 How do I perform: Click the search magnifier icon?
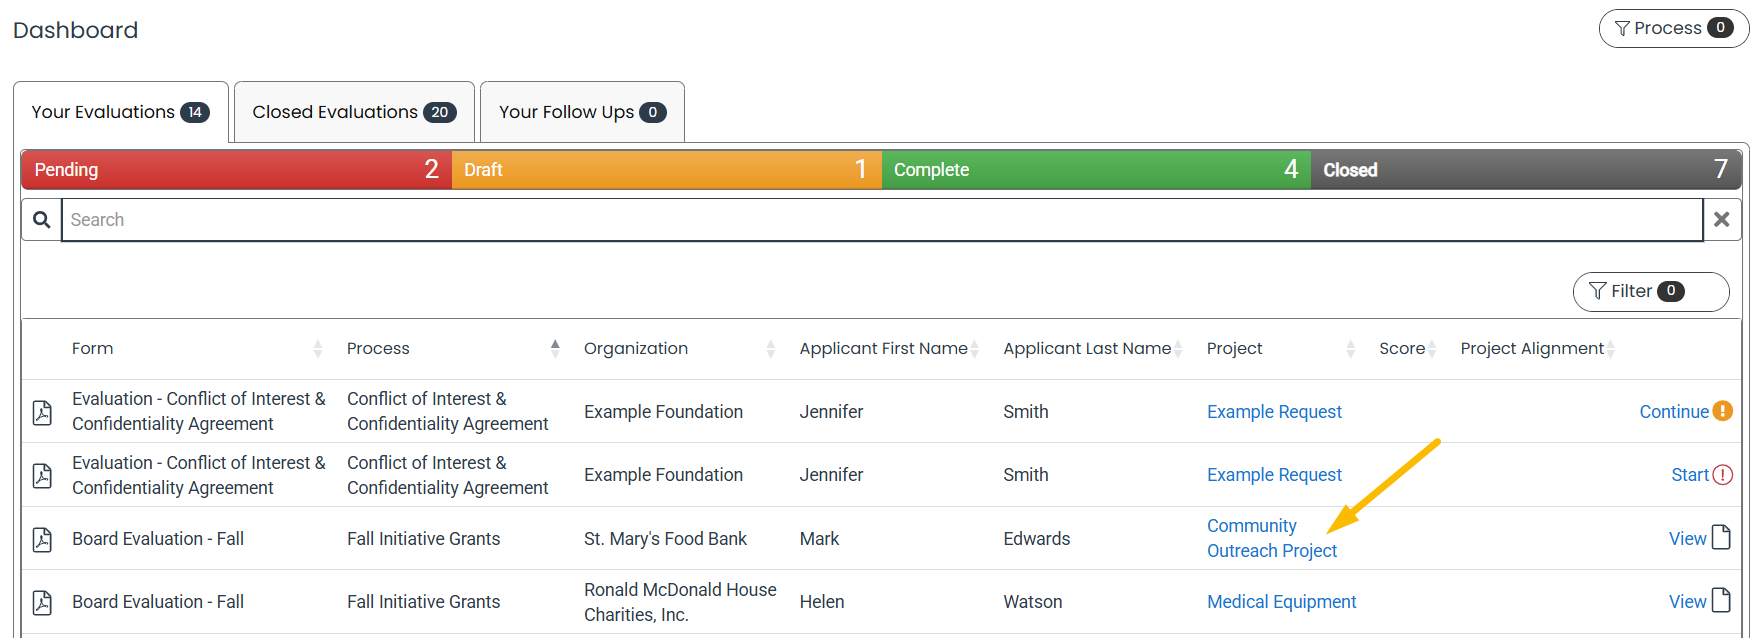click(42, 219)
